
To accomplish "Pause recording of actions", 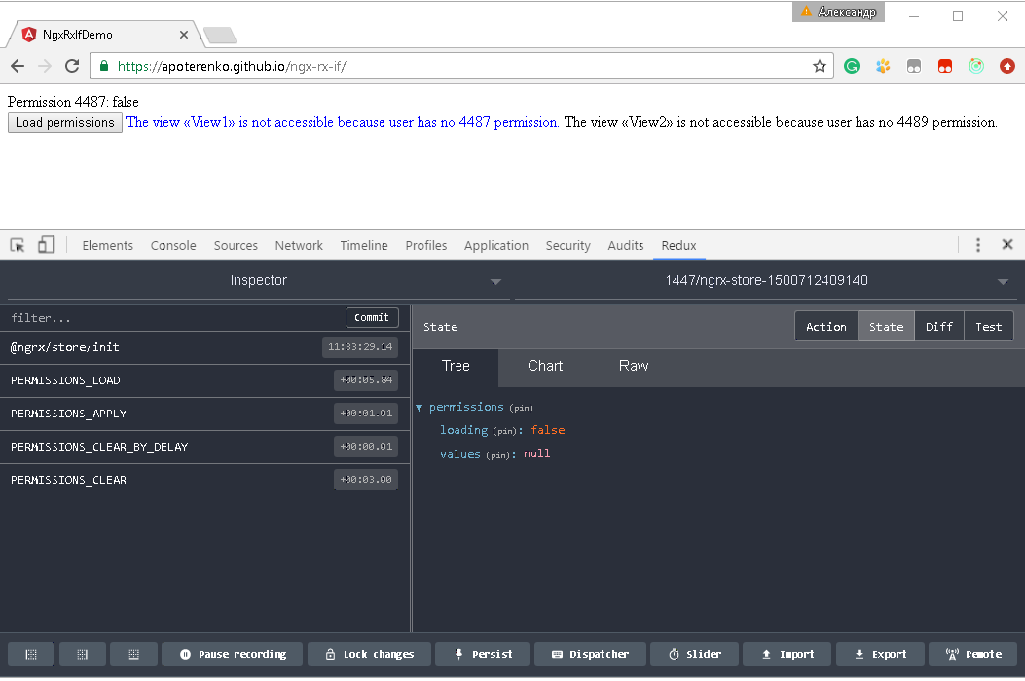I will 233,654.
